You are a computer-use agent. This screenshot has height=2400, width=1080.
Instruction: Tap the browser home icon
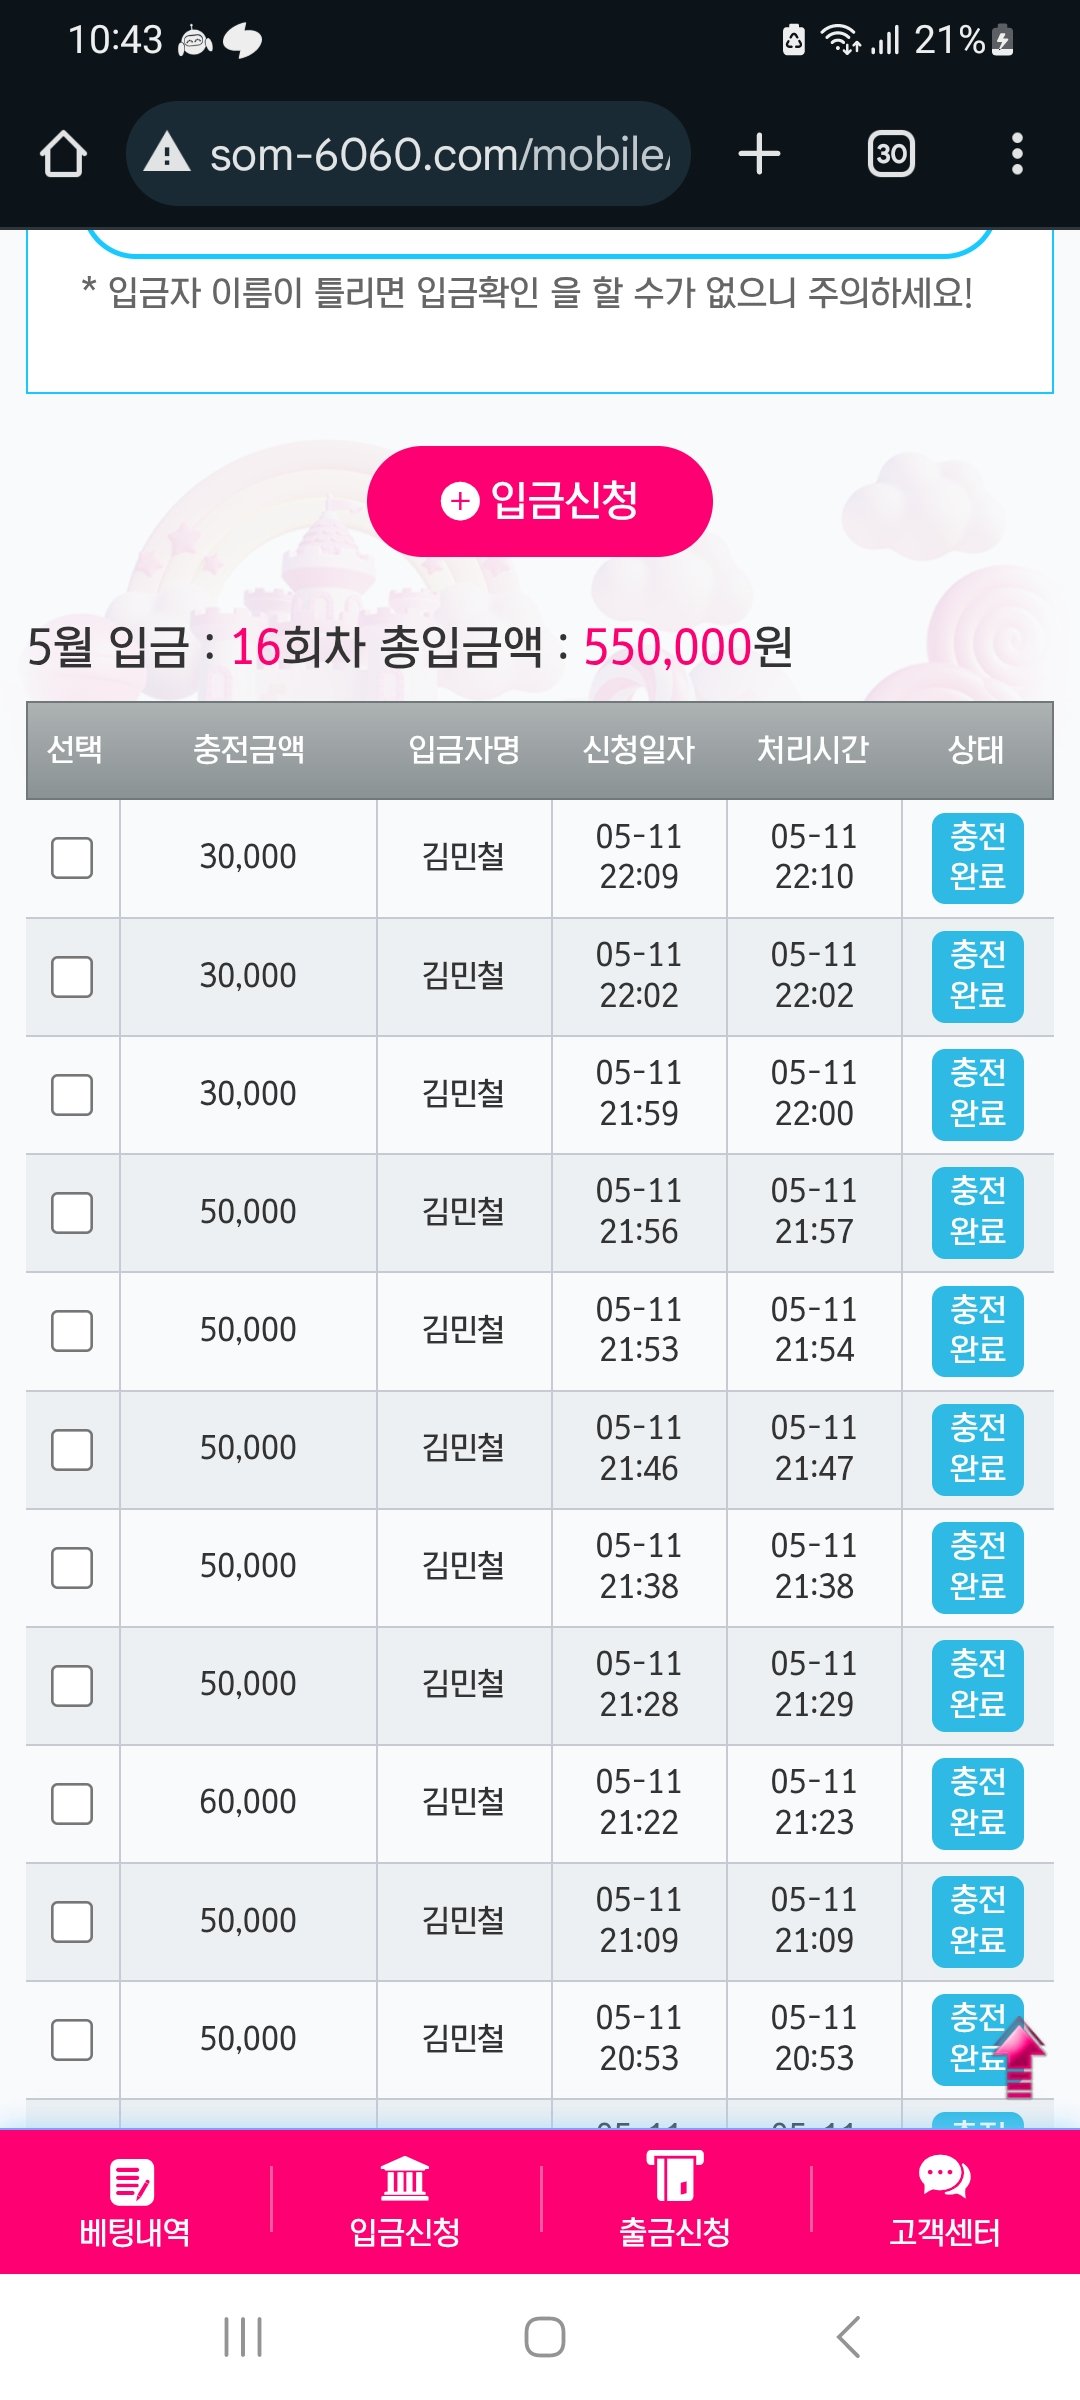coord(63,154)
